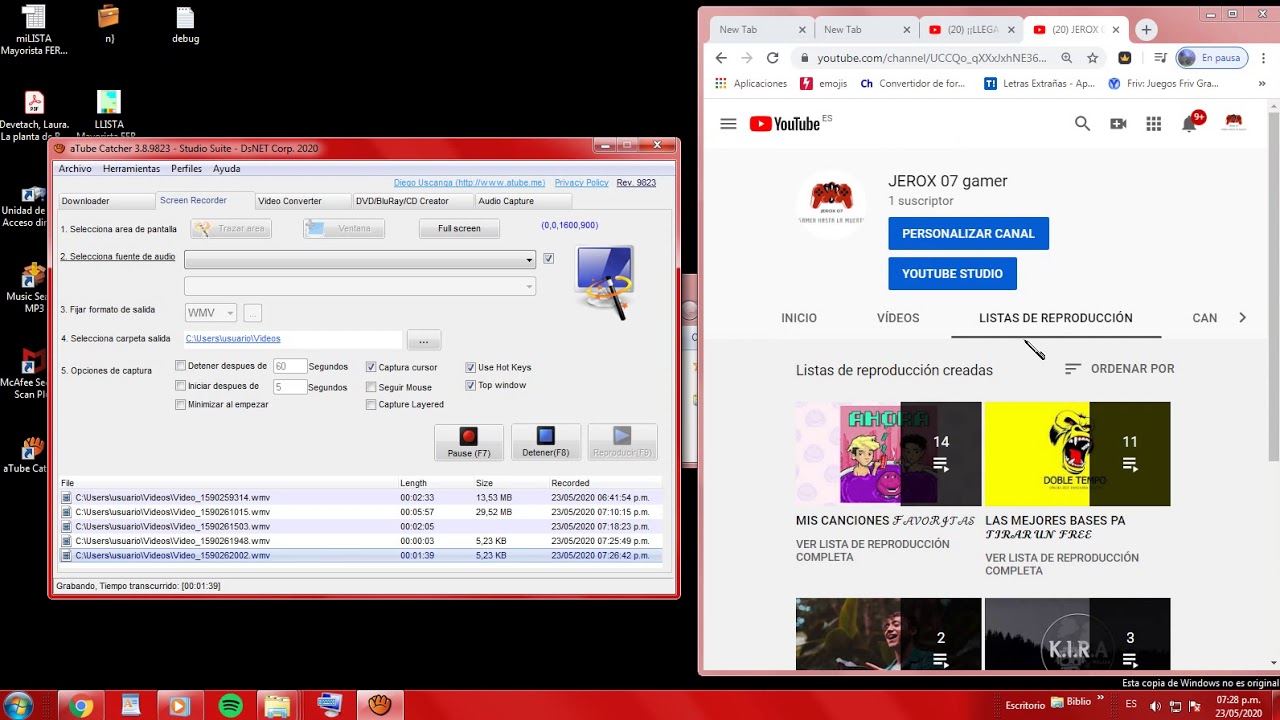
Task: Open MIS CANCIONES FAVORITAS playlist thumbnail
Action: coord(888,454)
